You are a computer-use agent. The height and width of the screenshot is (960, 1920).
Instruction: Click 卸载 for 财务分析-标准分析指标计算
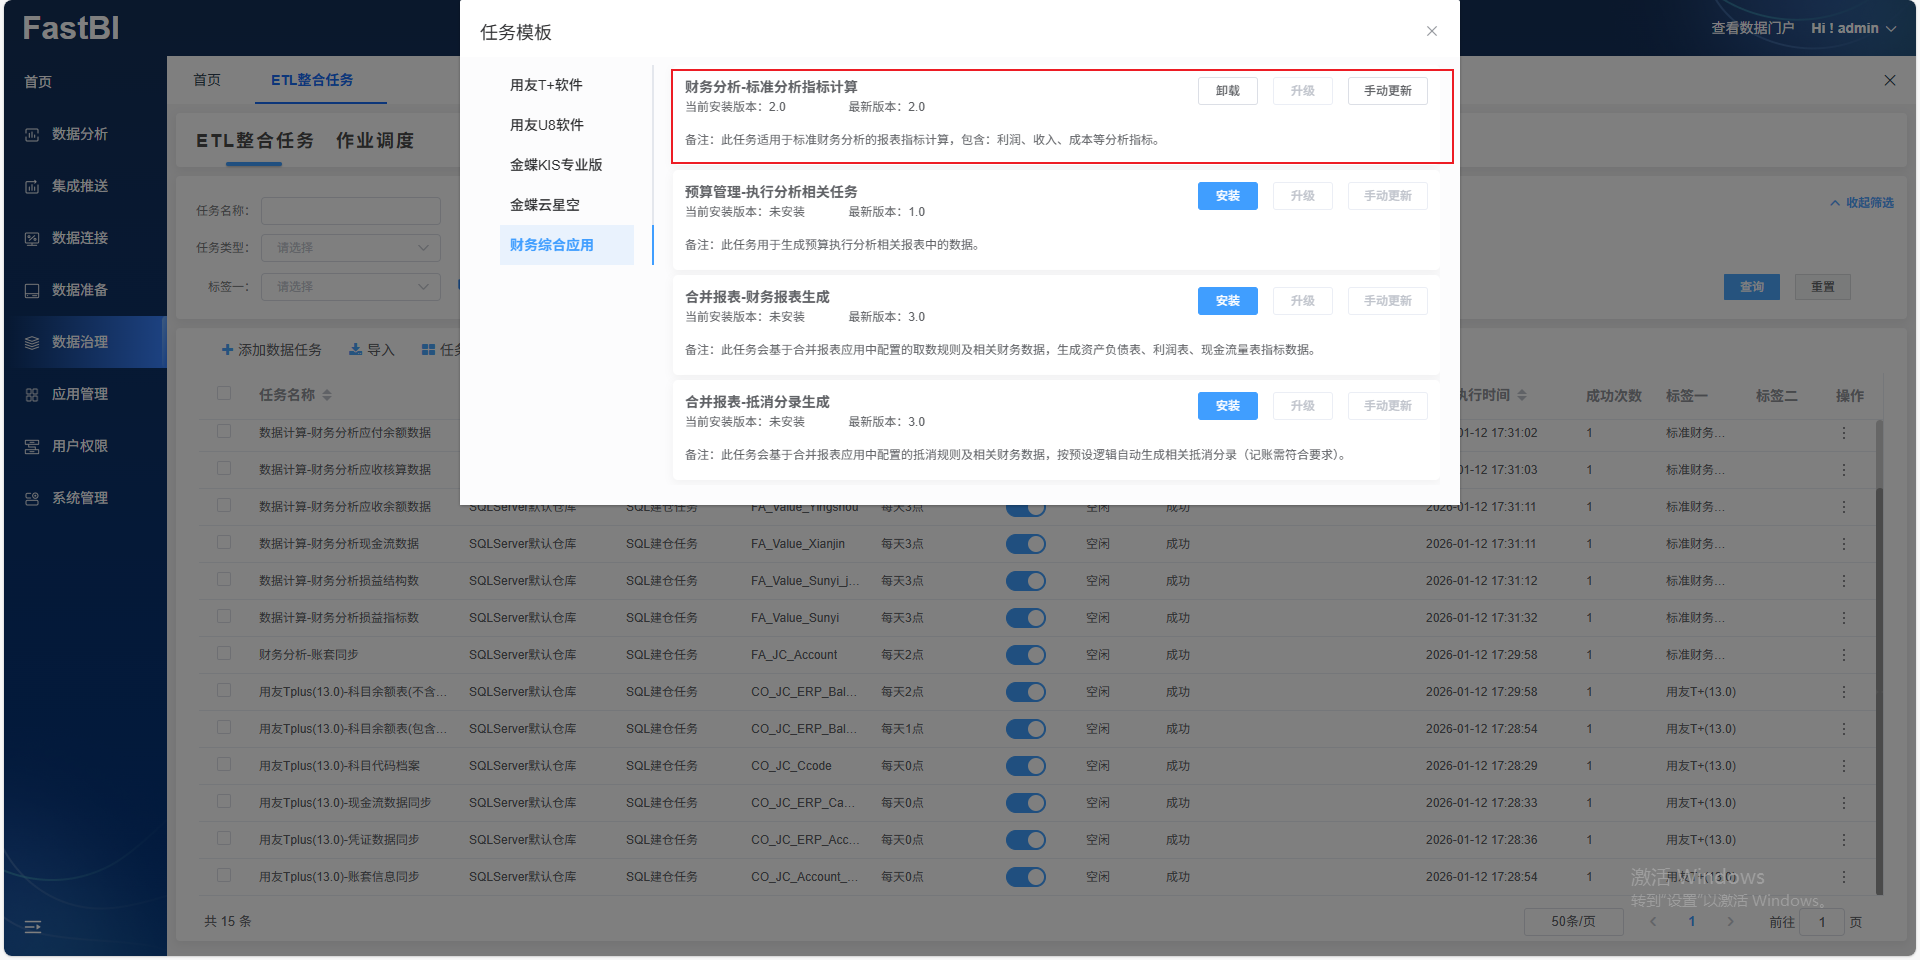click(x=1227, y=91)
